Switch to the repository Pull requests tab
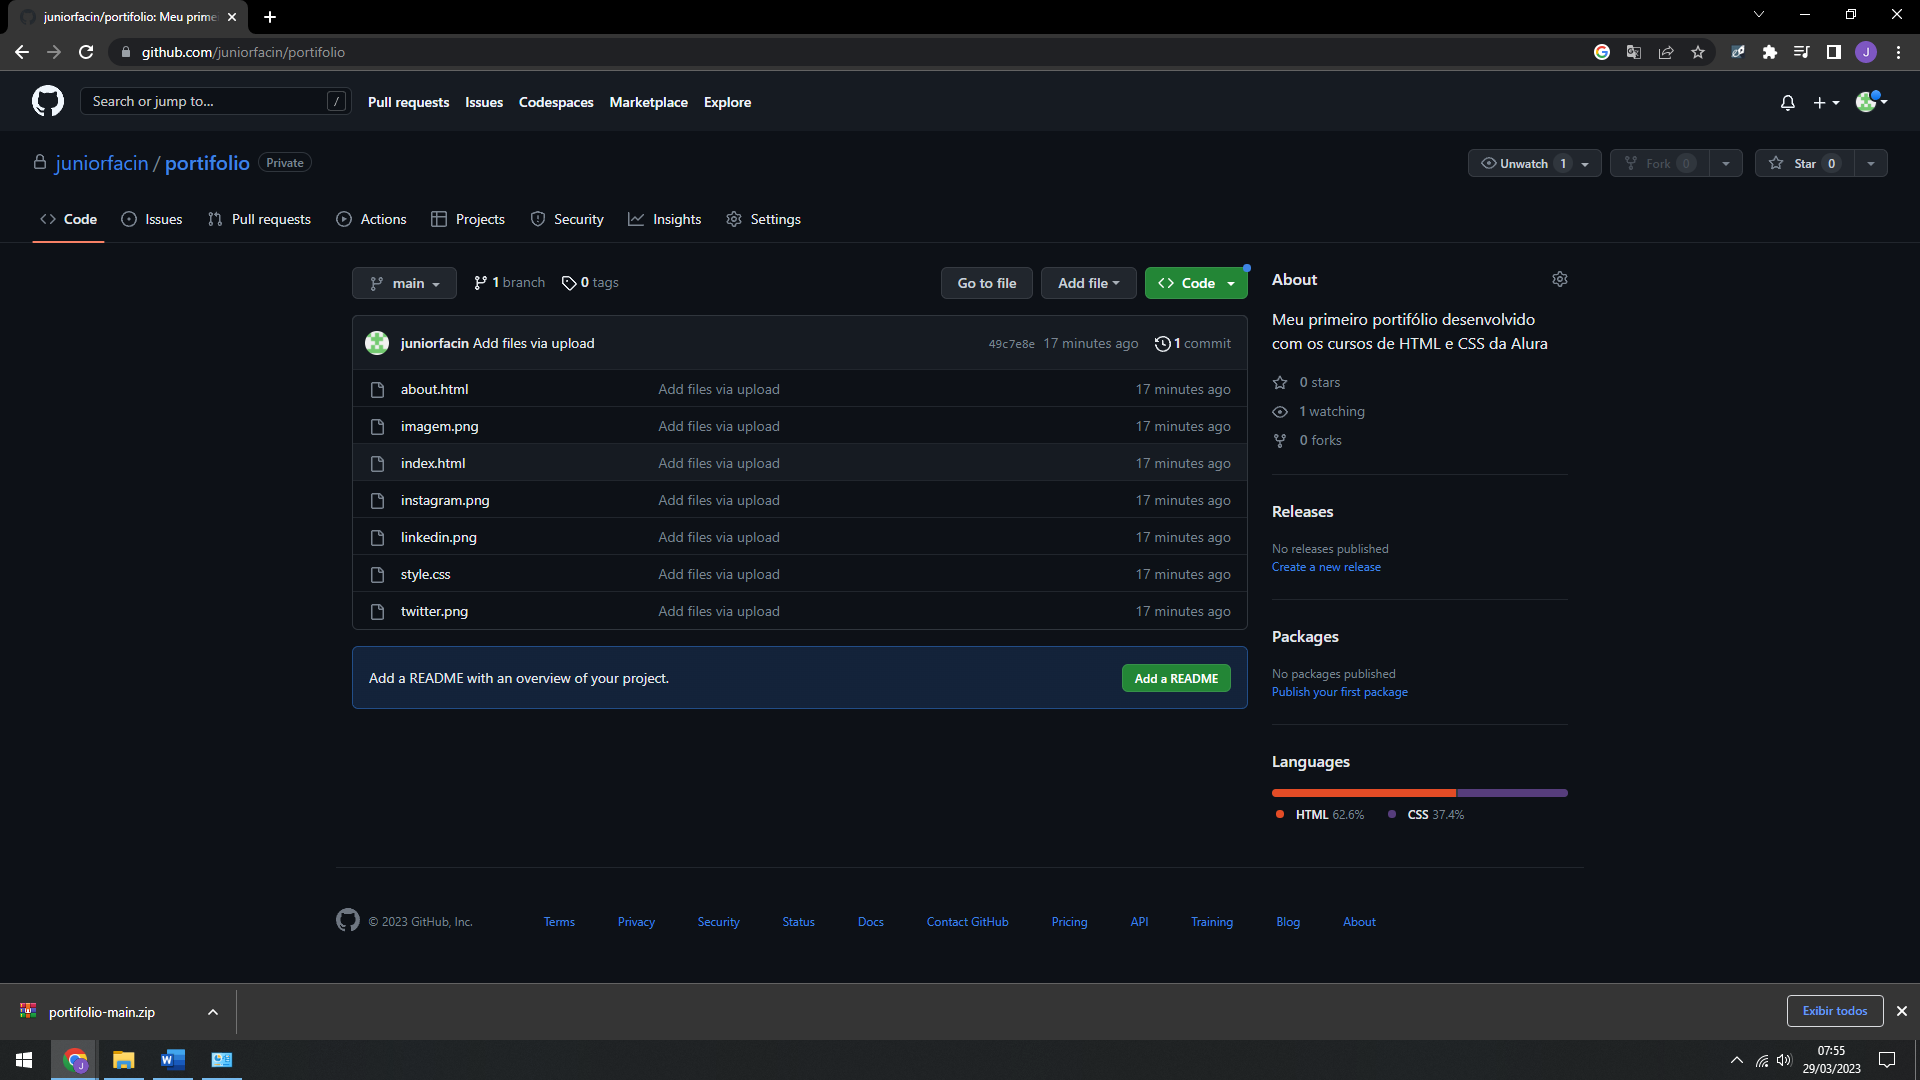1920x1080 pixels. [x=259, y=219]
